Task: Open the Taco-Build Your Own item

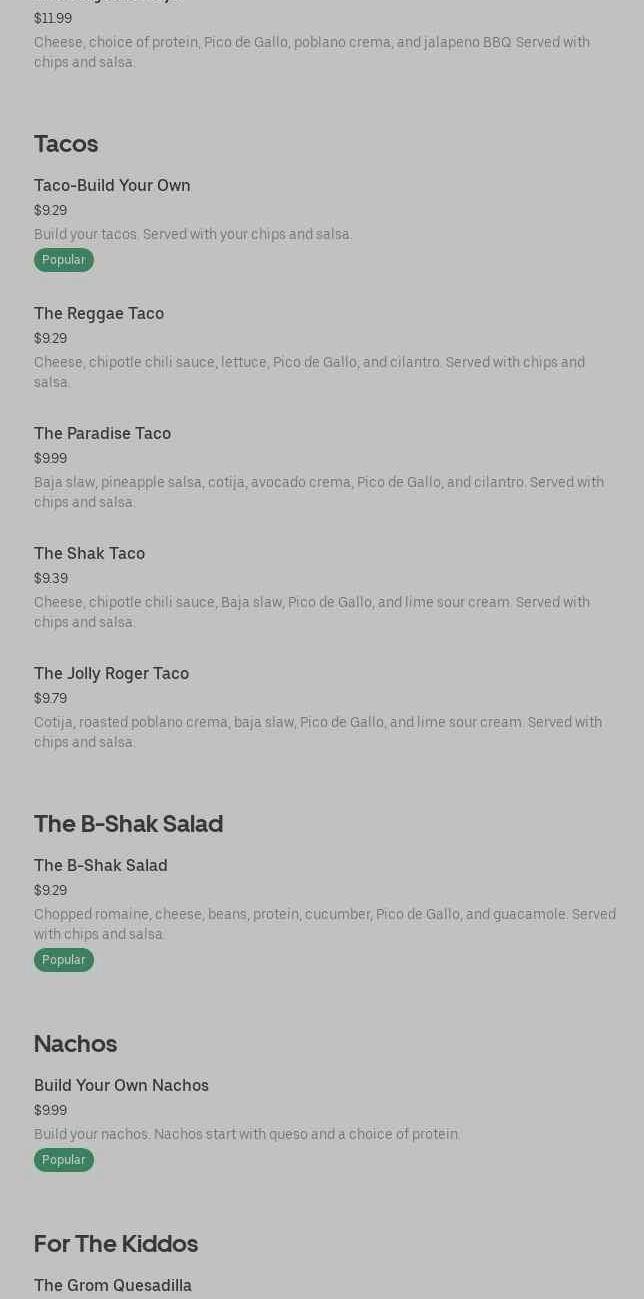Action: 112,186
